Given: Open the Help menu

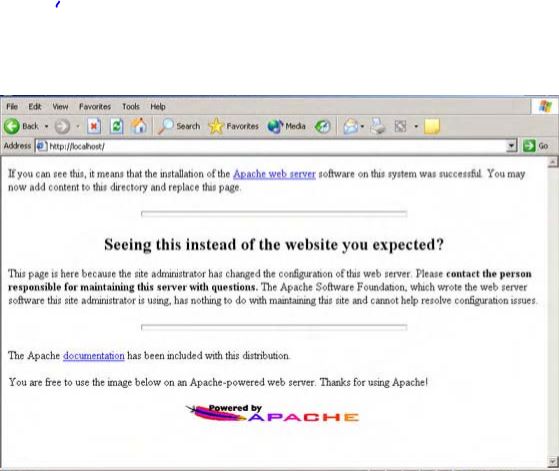Looking at the screenshot, I should [158, 107].
